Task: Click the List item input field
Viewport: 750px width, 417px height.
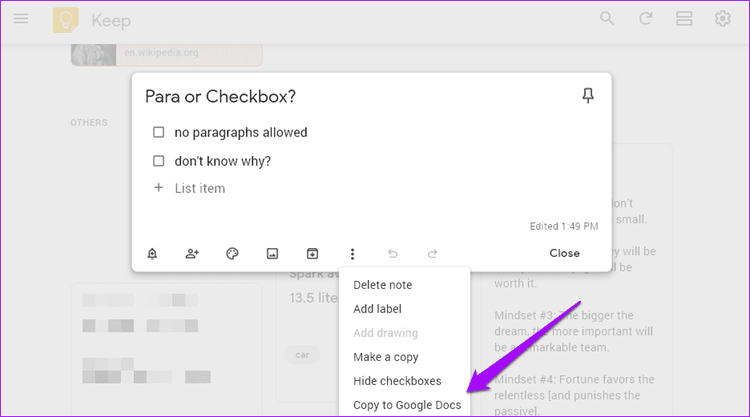Action: pyautogui.click(x=200, y=188)
